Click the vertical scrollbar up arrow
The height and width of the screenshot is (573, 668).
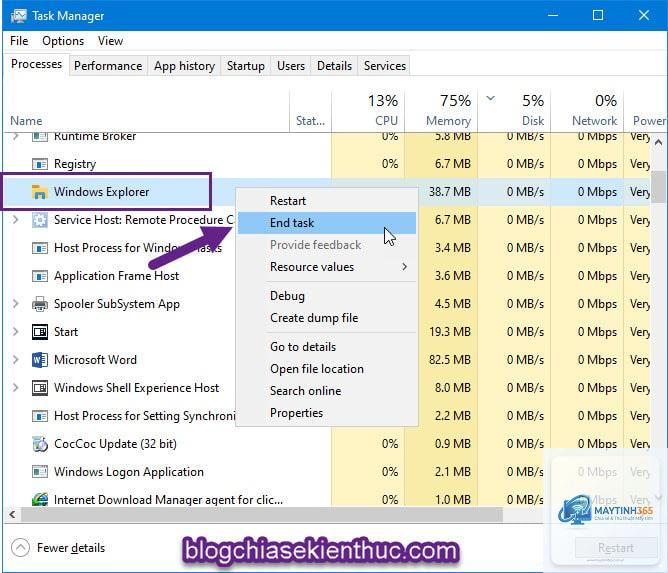[x=658, y=143]
